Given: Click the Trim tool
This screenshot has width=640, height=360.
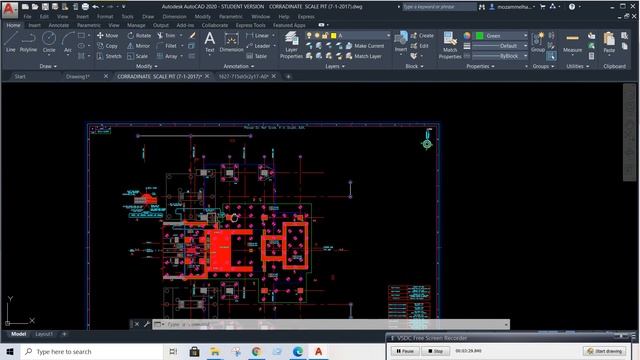Looking at the screenshot, I should [x=166, y=36].
